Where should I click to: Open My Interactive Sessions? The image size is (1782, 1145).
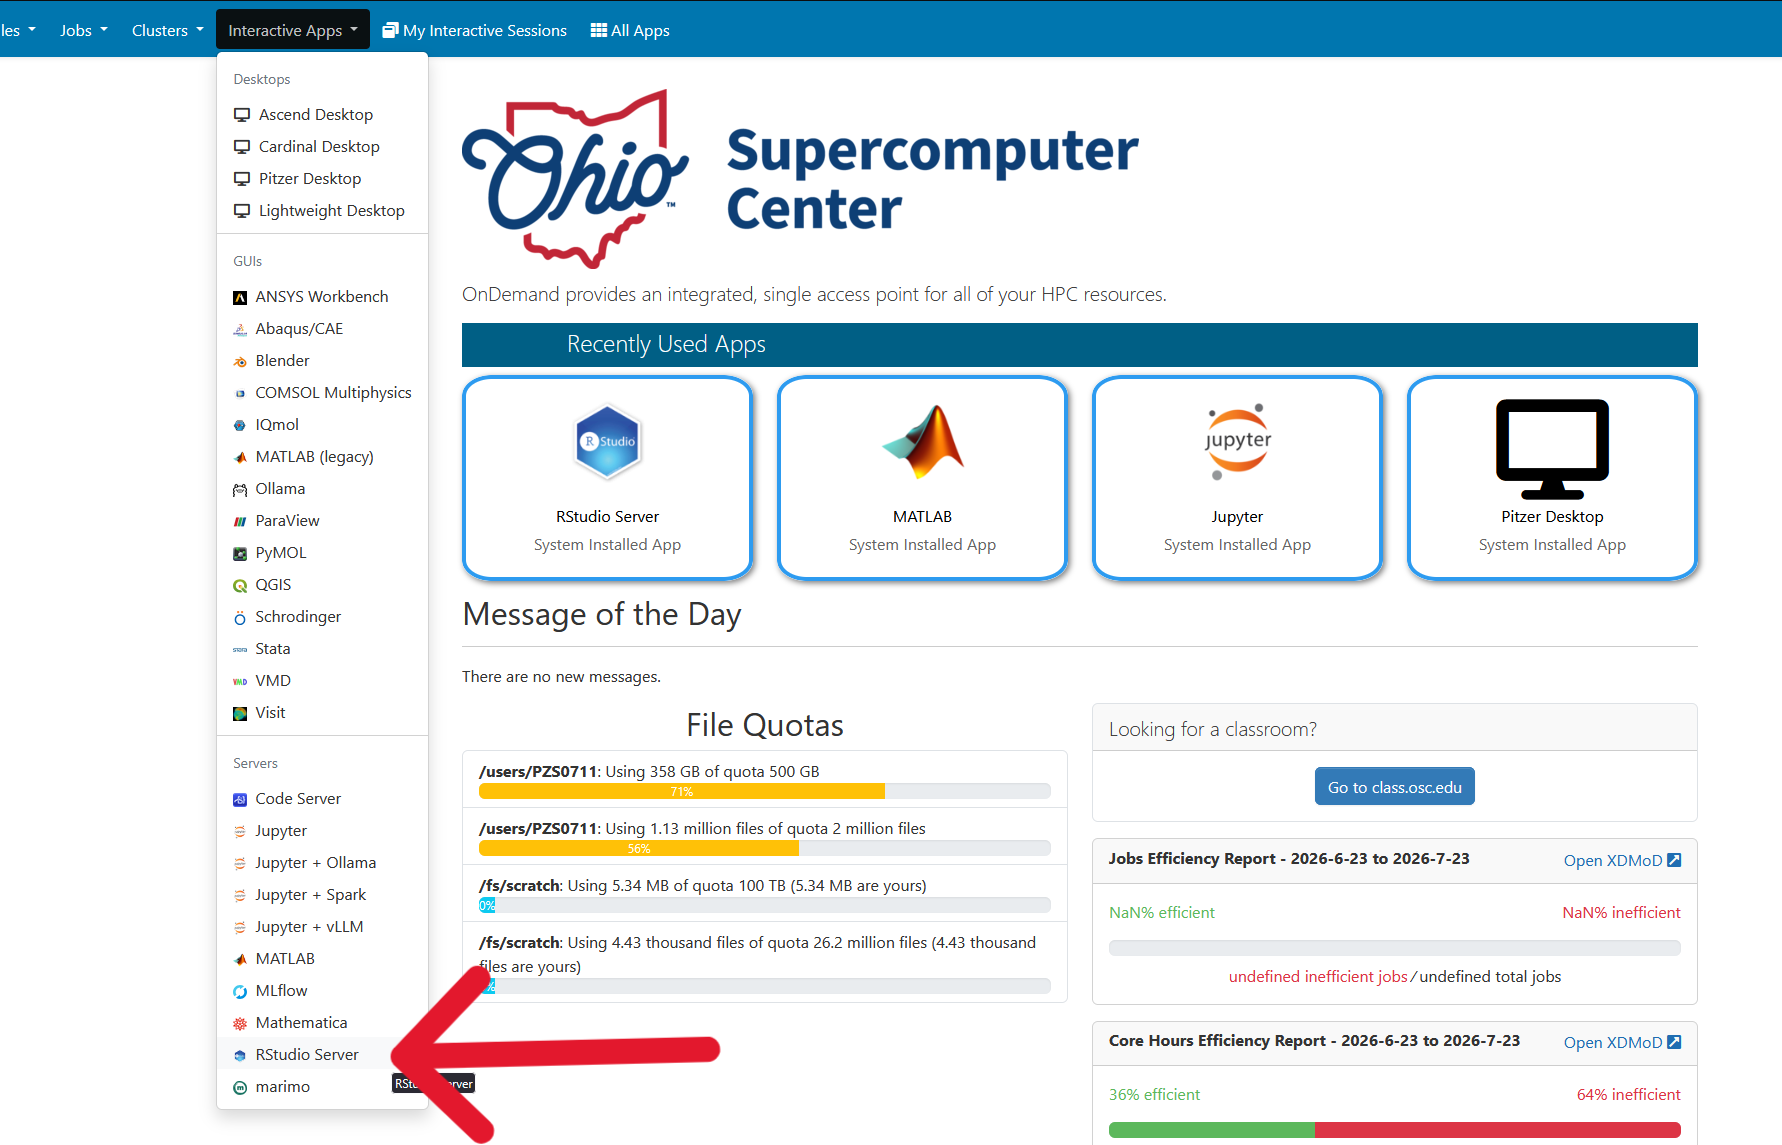pos(475,30)
